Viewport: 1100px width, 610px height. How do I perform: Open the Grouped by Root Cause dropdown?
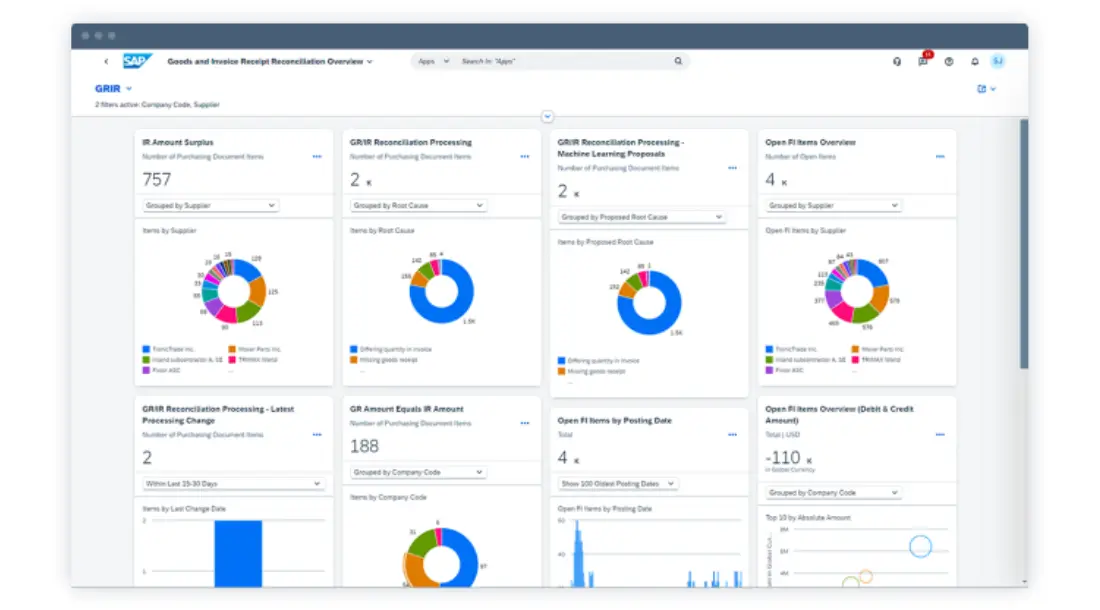point(417,205)
